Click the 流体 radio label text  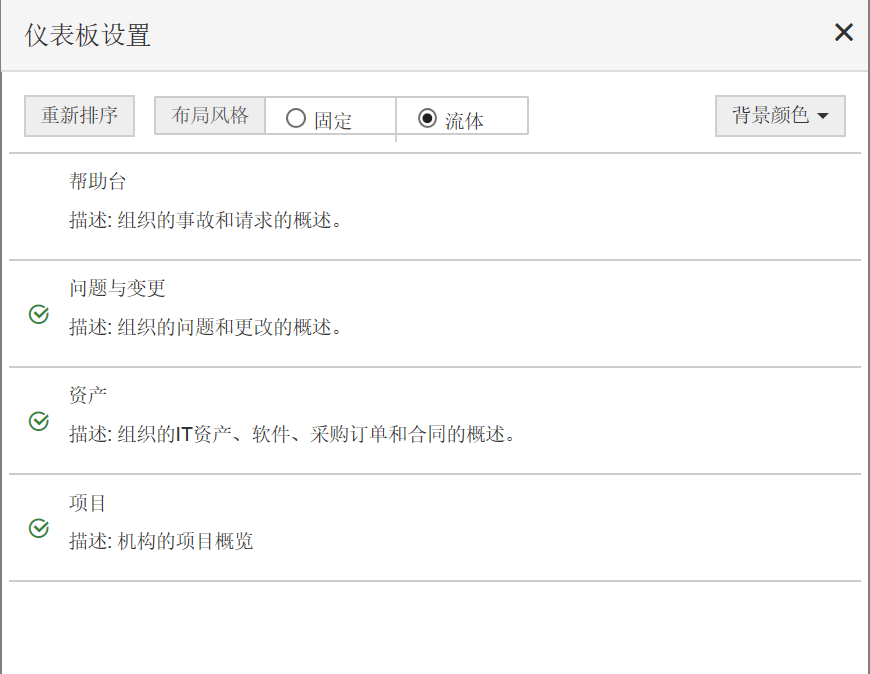(x=464, y=121)
